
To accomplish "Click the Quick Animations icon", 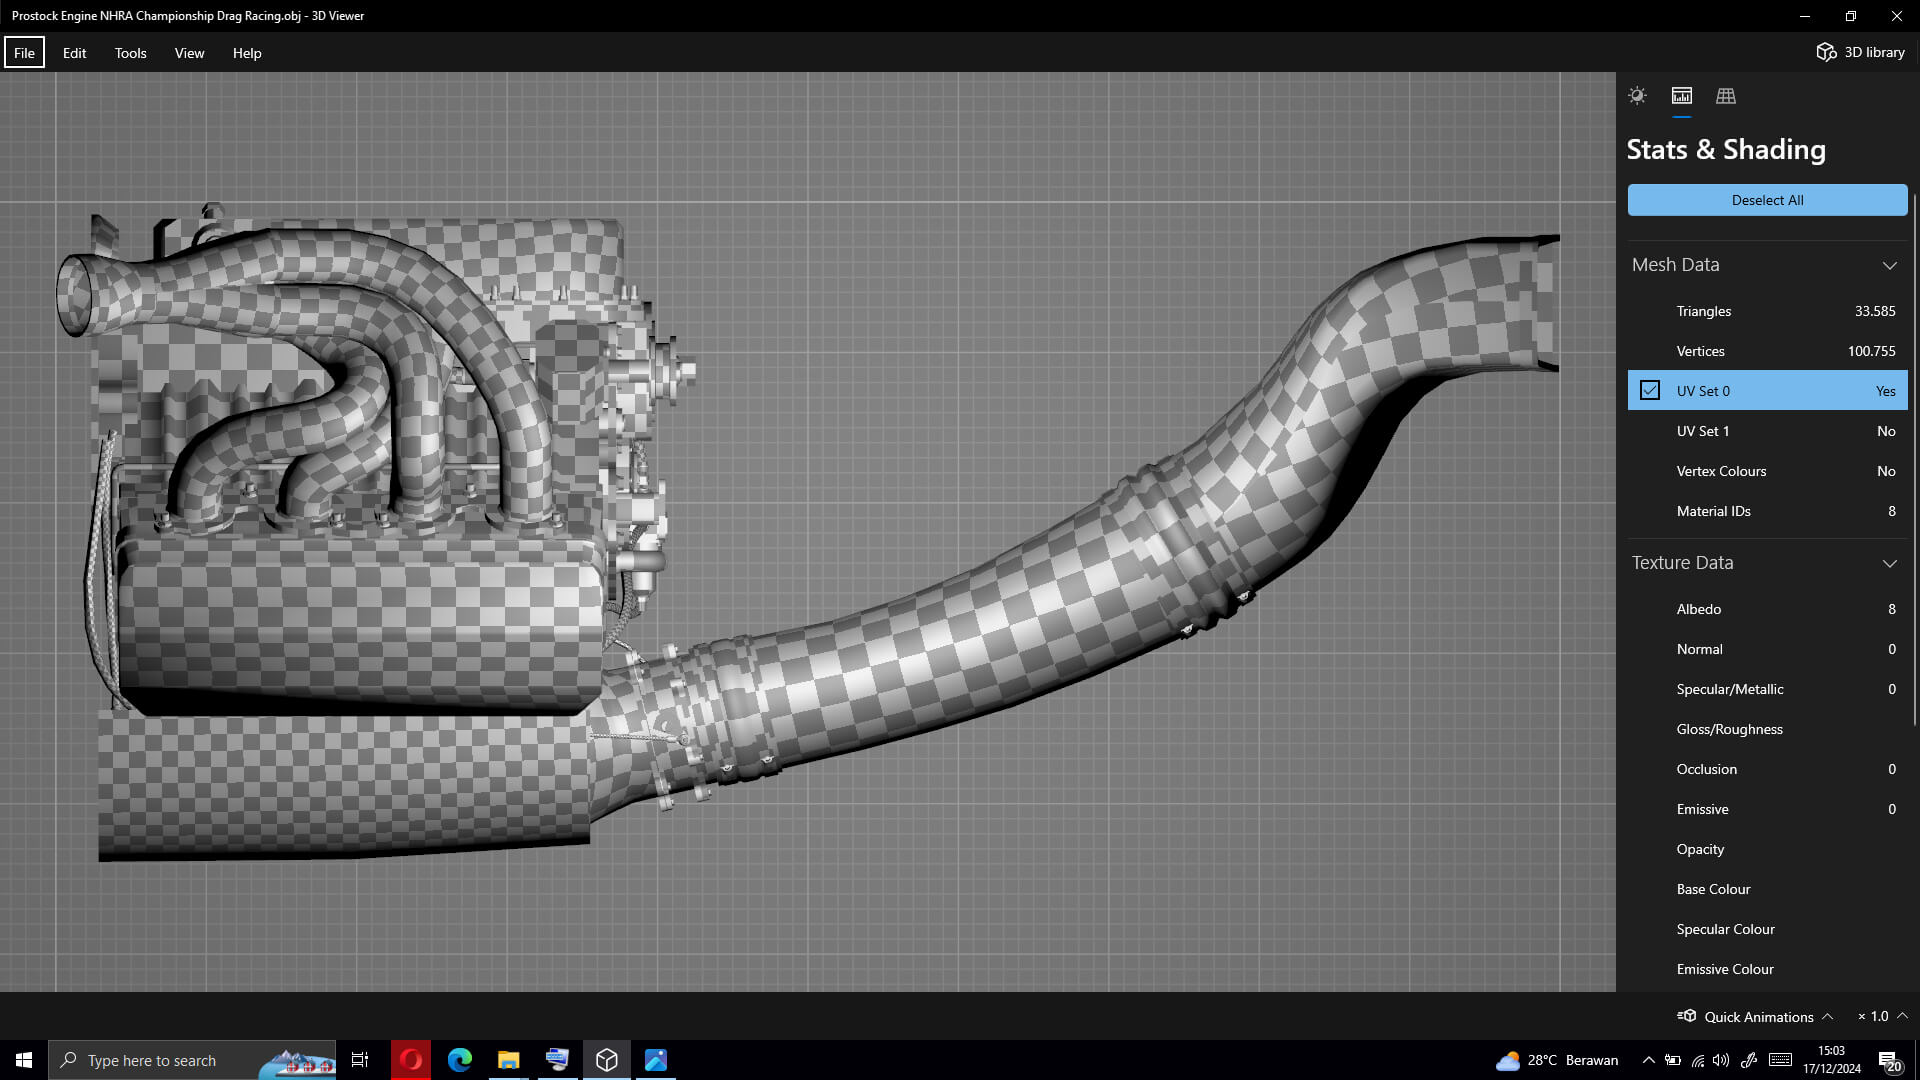I will point(1687,1016).
